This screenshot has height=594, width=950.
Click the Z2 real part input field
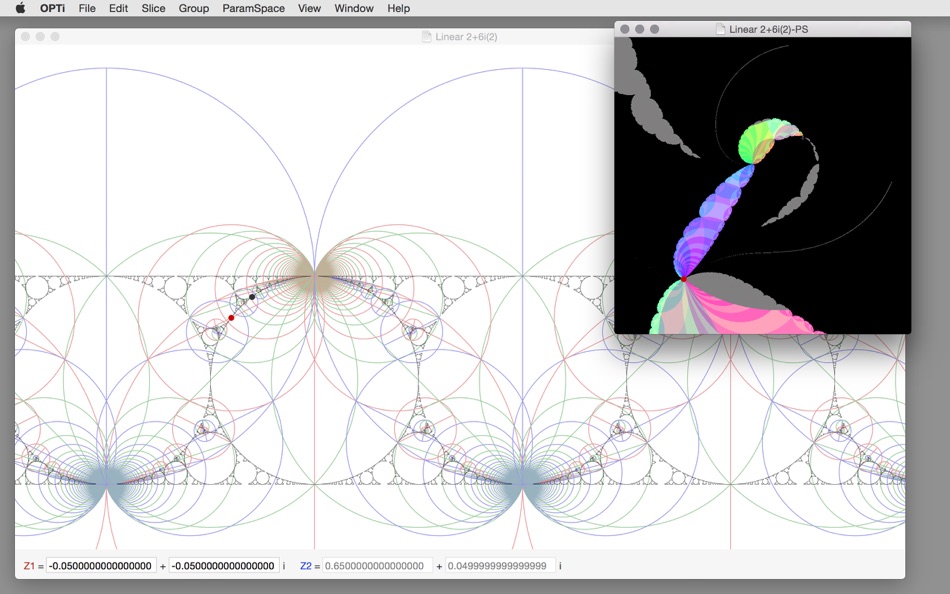coord(377,566)
